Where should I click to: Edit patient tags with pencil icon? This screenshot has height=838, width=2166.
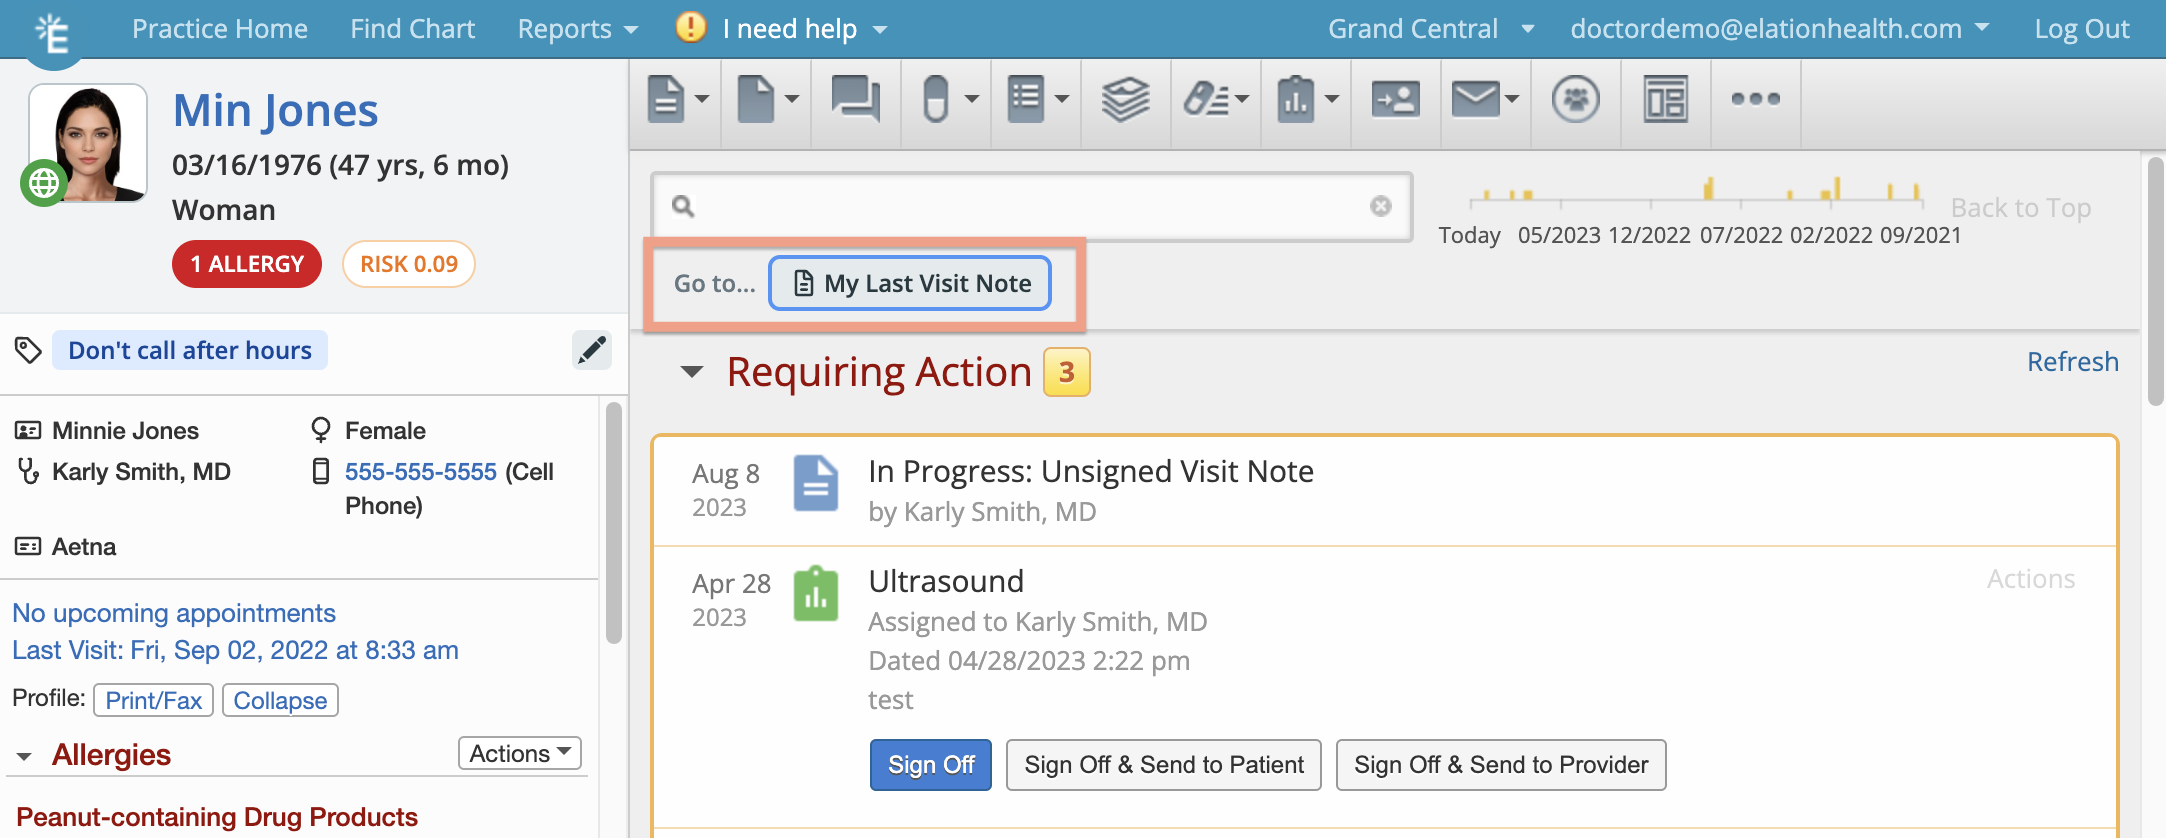[592, 350]
